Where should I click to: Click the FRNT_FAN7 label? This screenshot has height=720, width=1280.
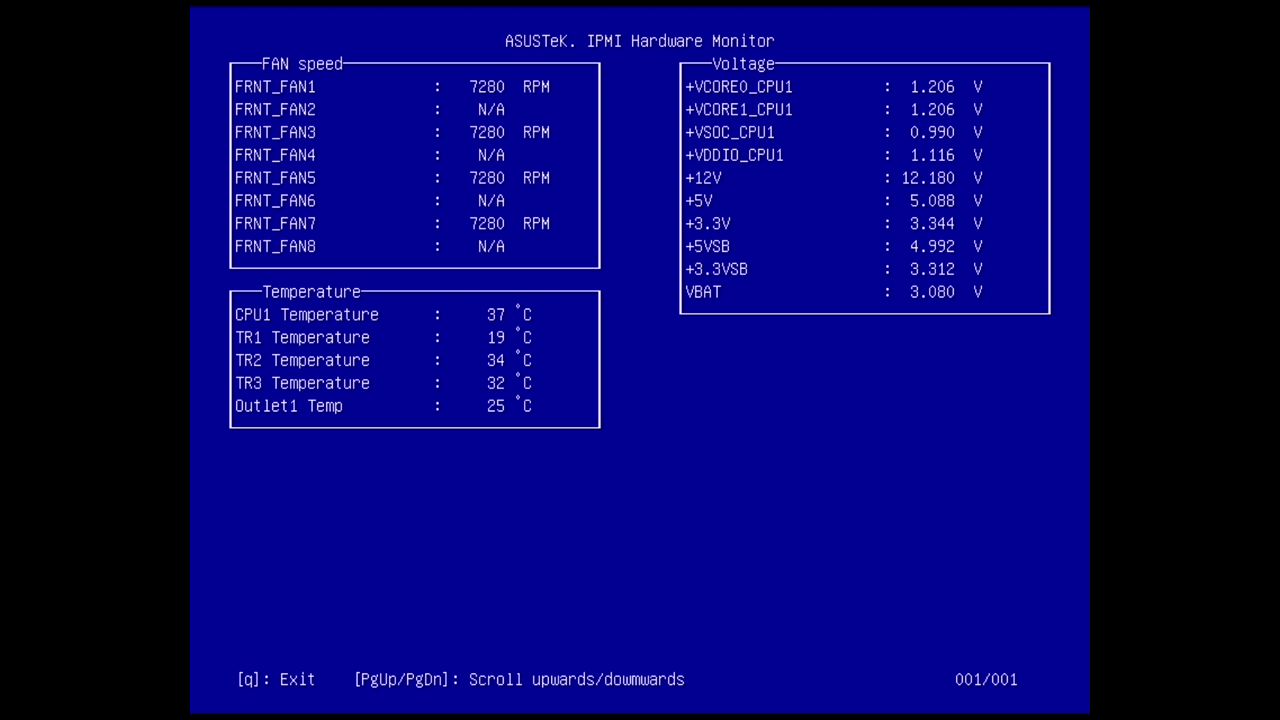point(275,224)
